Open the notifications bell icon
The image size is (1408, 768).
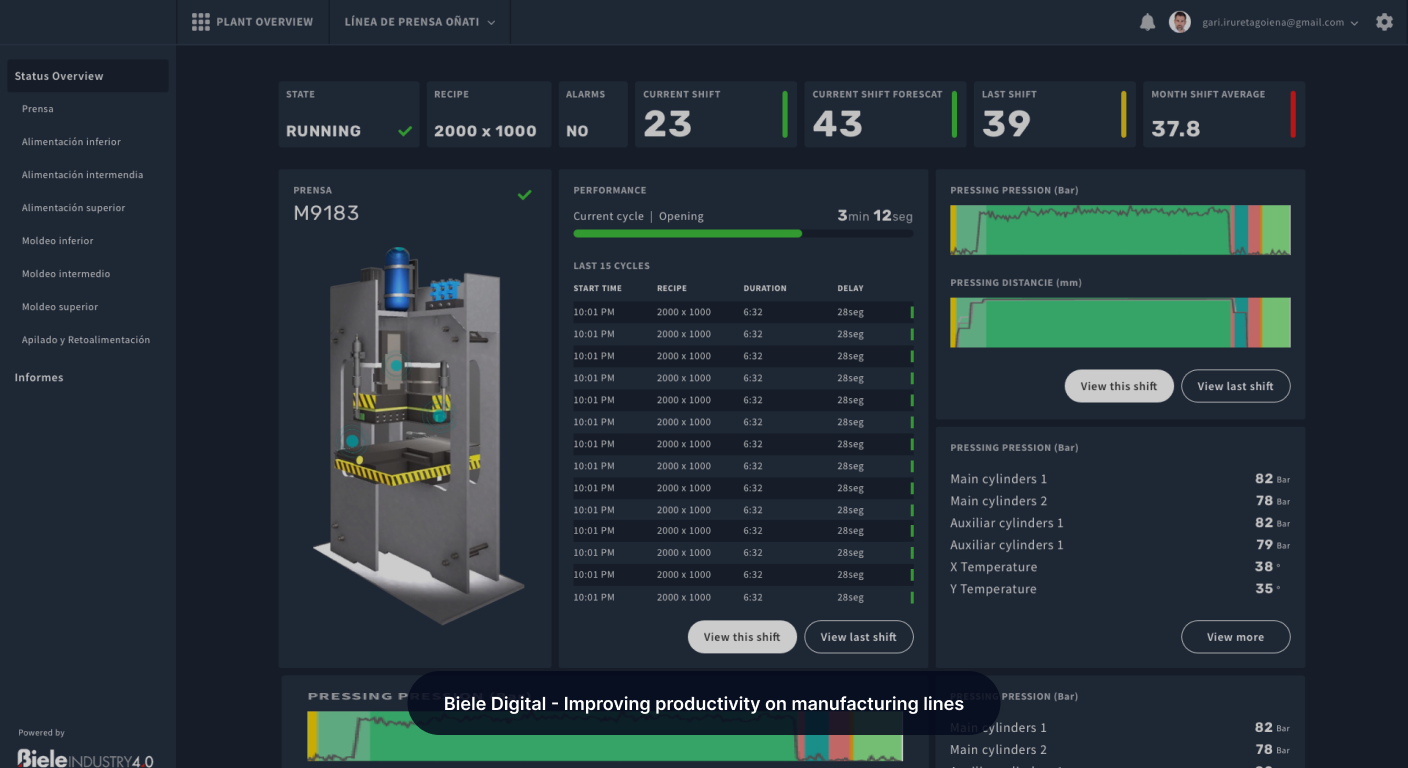1147,22
